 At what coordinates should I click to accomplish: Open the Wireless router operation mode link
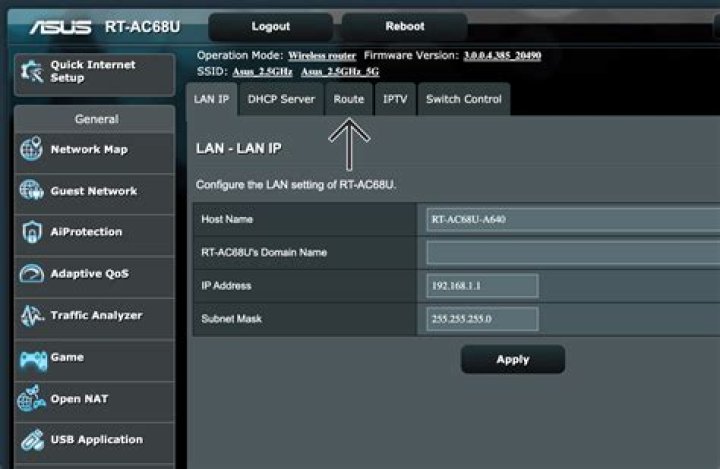(x=322, y=56)
